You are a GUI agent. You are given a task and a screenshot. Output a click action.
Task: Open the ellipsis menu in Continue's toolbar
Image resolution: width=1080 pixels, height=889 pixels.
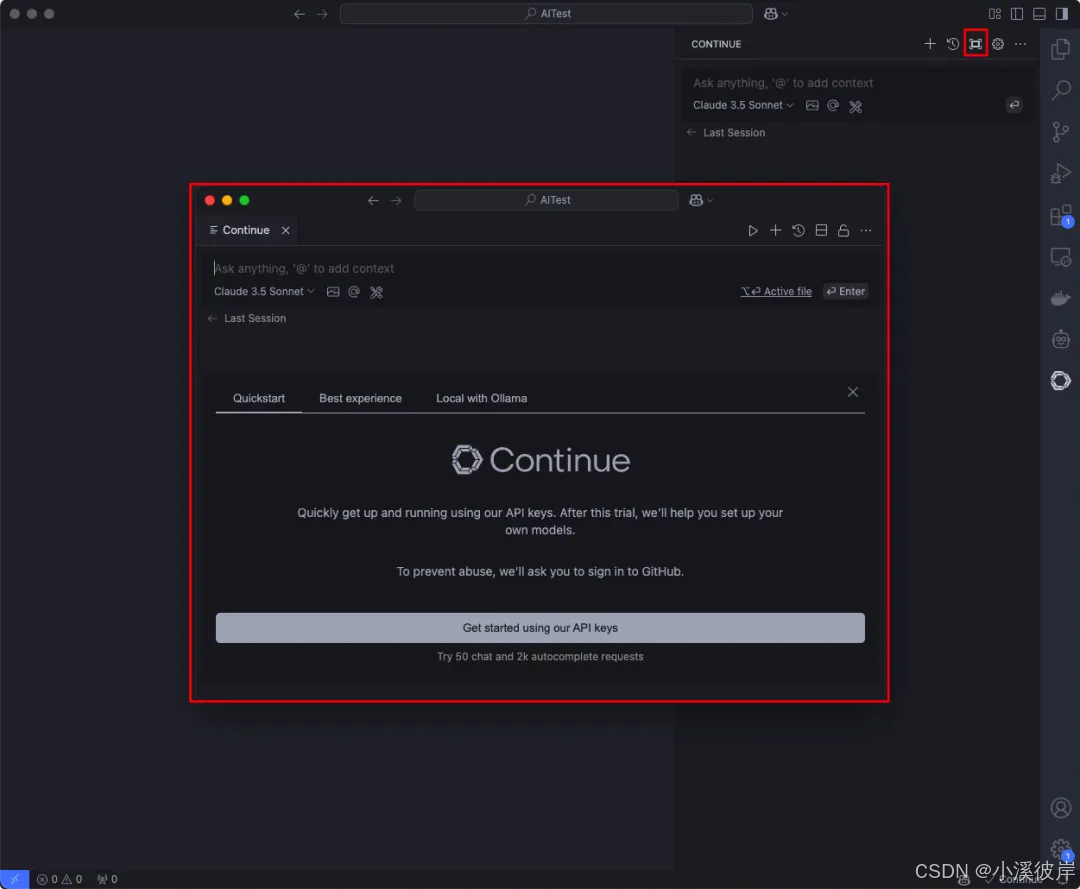coord(866,230)
